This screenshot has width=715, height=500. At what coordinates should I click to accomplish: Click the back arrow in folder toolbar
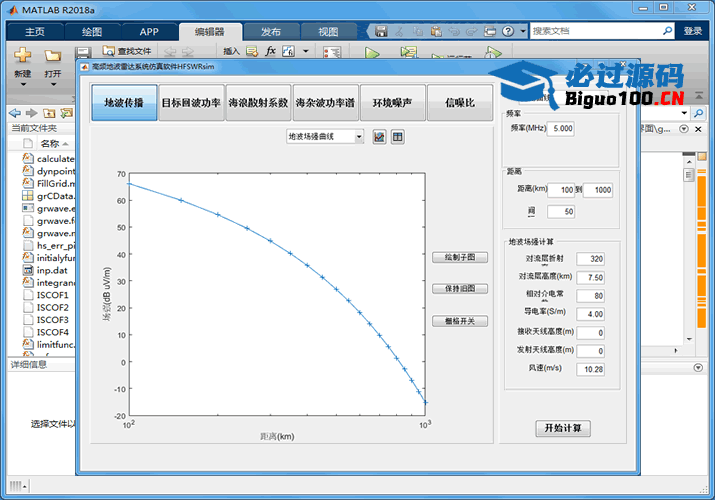tap(15, 113)
